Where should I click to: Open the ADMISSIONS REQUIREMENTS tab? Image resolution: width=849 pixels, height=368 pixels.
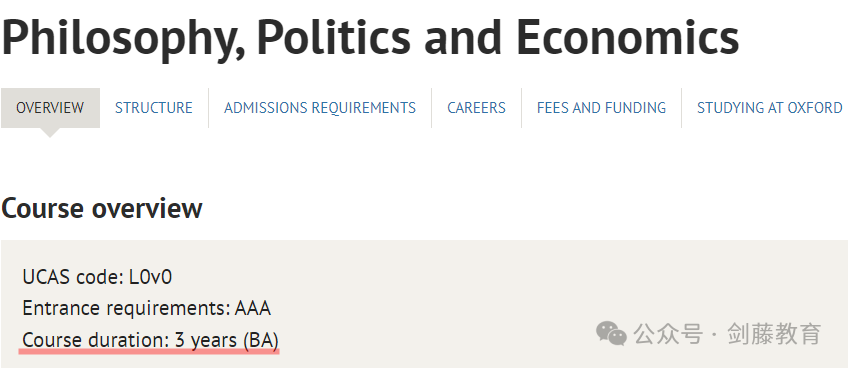320,108
